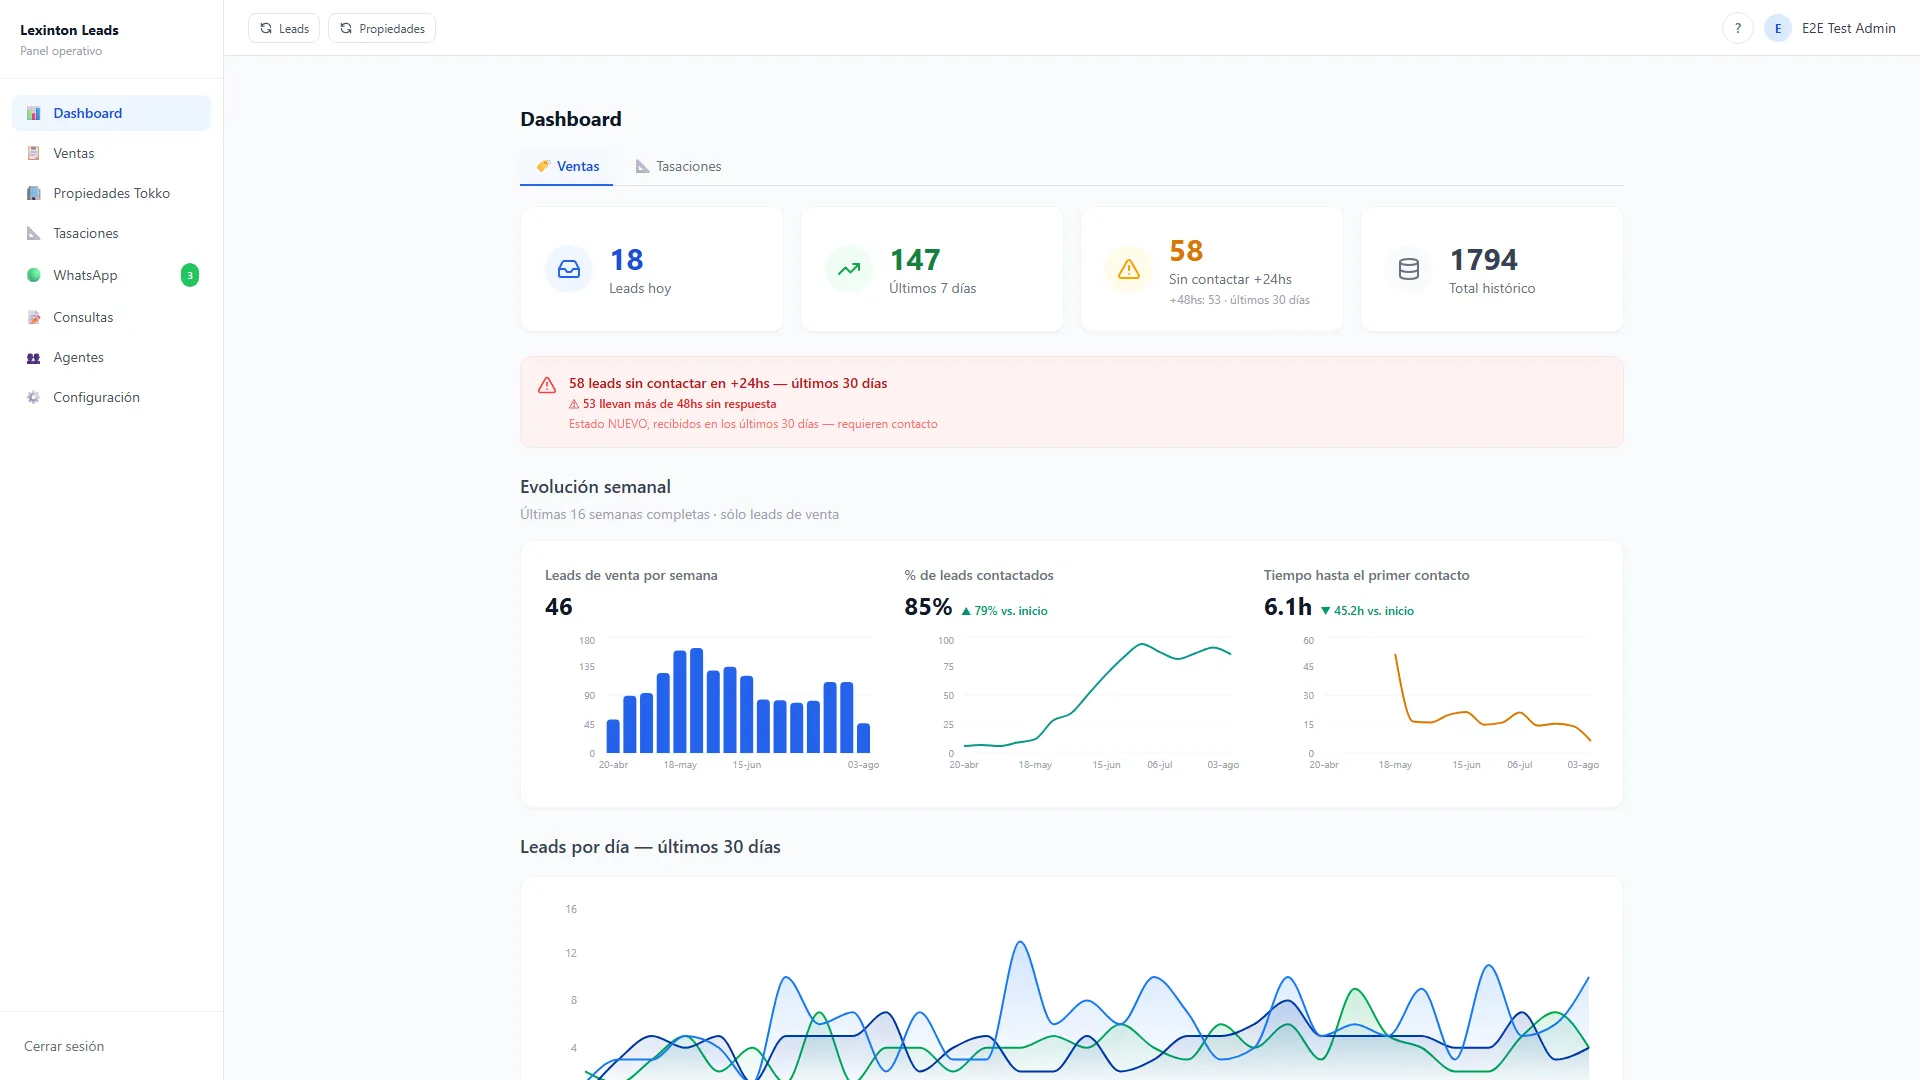Viewport: 1920px width, 1080px height.
Task: Sync Propiedades using the top button
Action: tap(382, 28)
